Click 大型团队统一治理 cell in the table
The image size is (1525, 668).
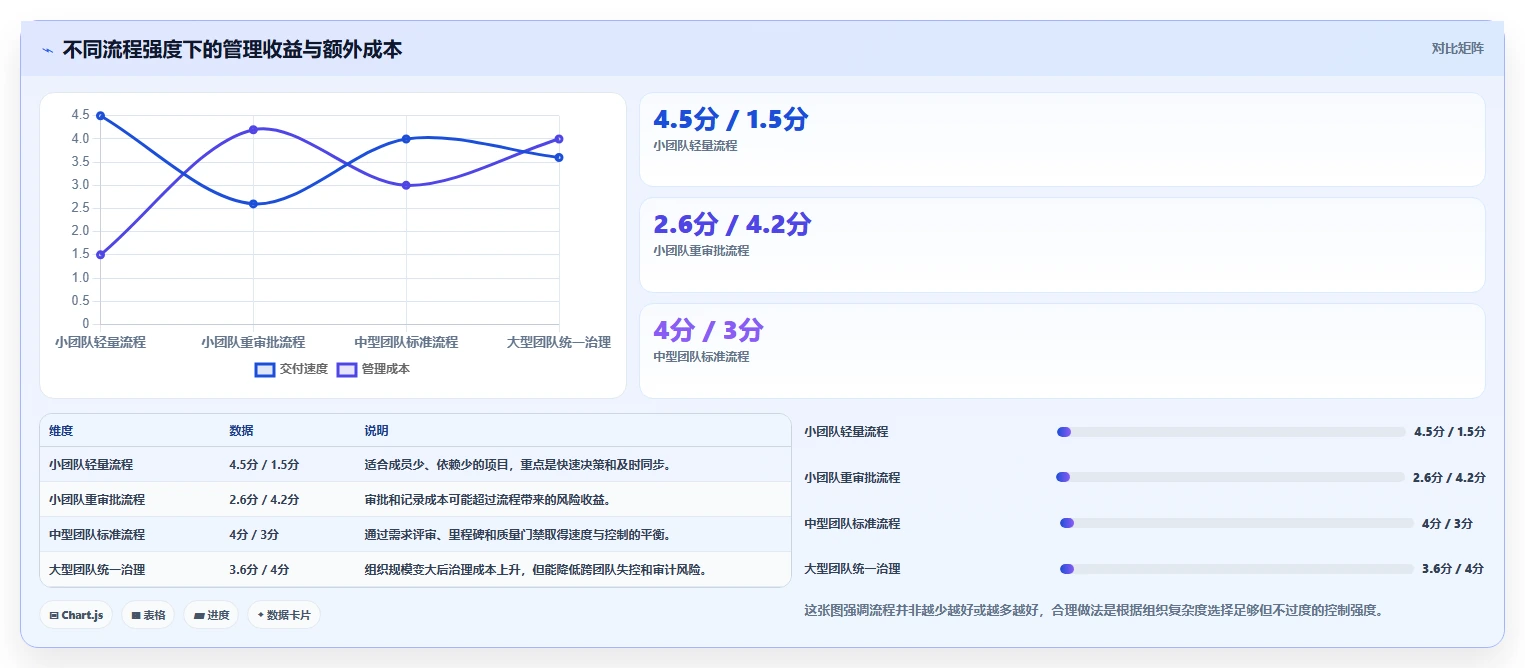coord(97,570)
